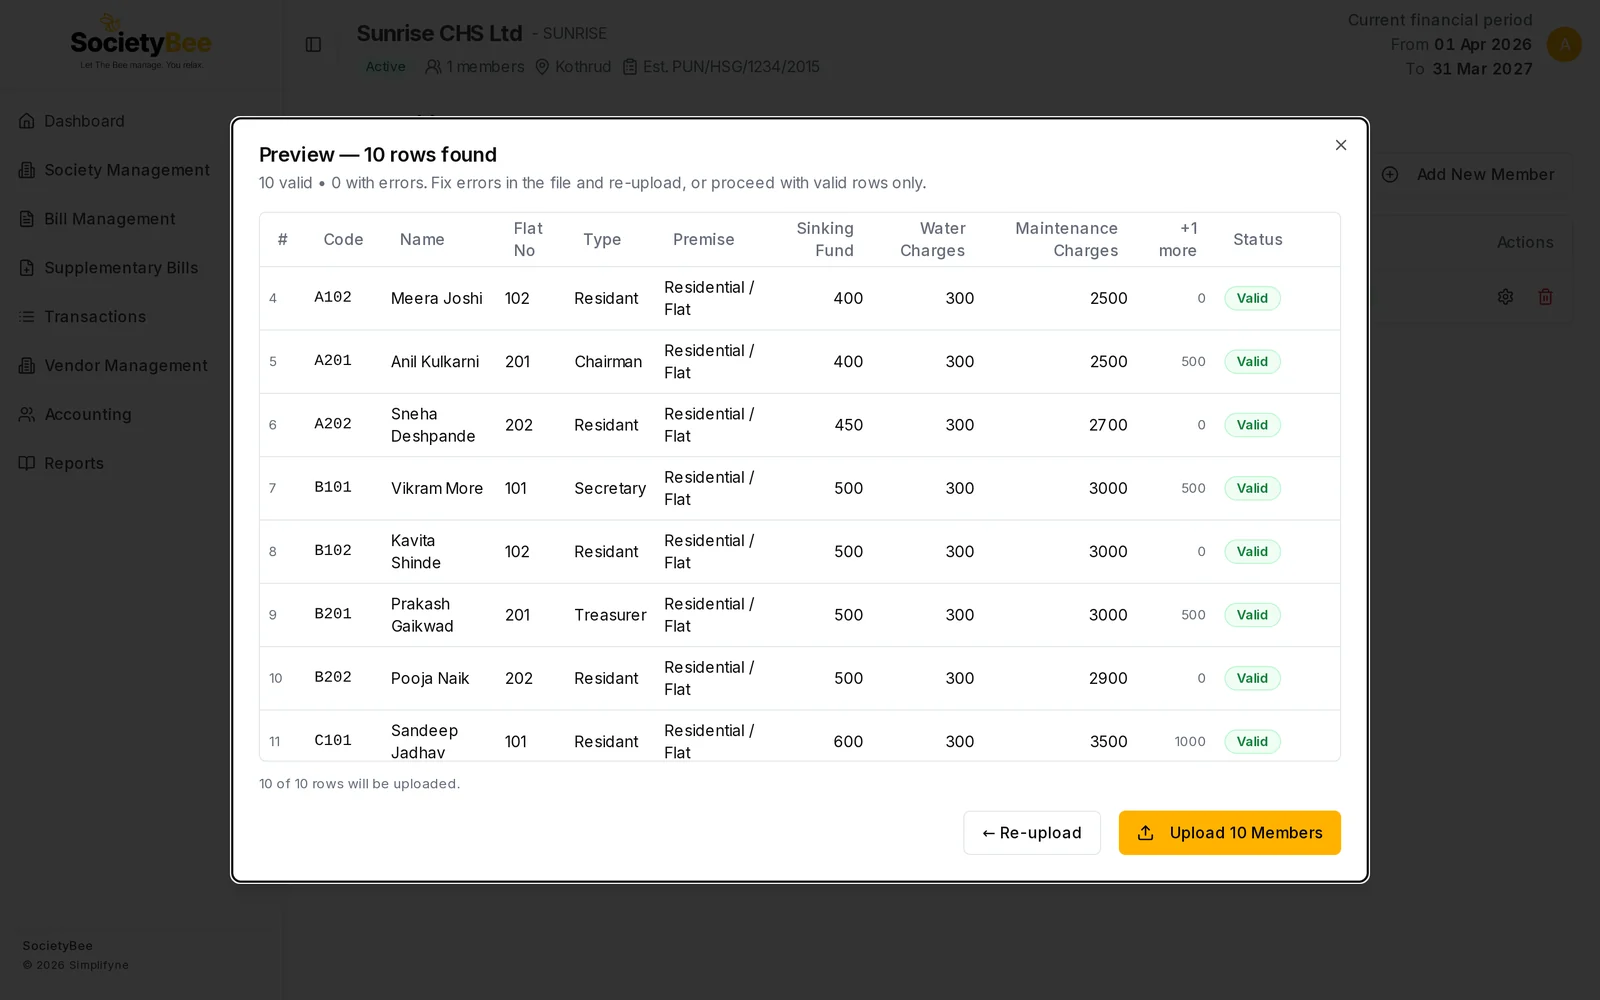Viewport: 1600px width, 1000px height.
Task: Close the Preview dialog with X
Action: coord(1341,145)
